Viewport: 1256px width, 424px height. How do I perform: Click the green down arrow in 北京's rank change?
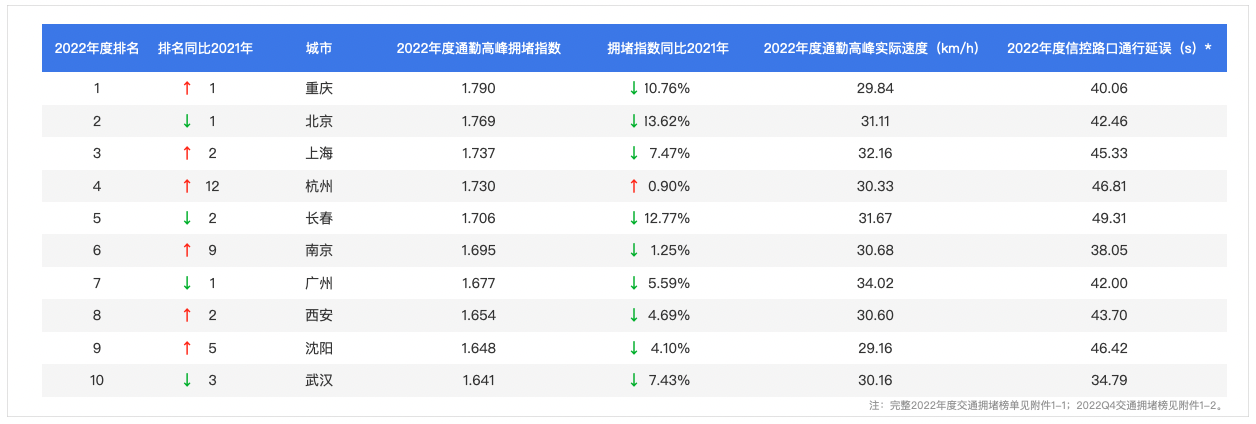click(x=187, y=121)
